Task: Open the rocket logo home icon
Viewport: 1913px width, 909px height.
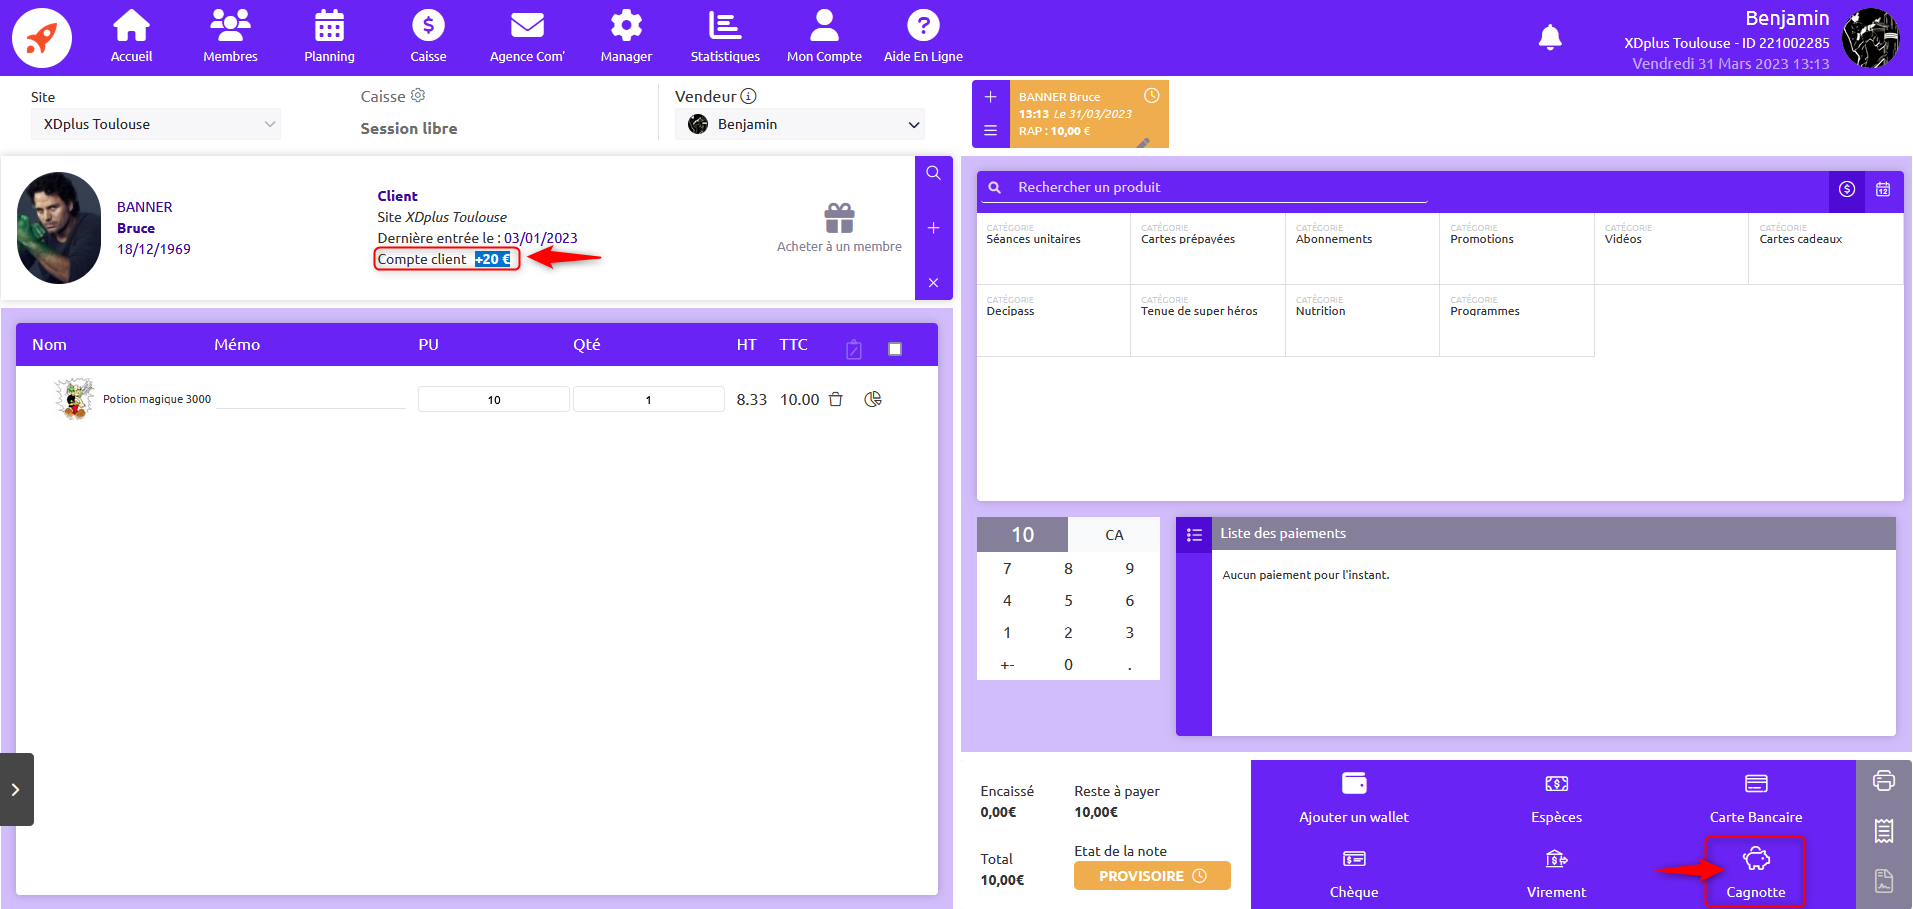Action: [x=42, y=38]
